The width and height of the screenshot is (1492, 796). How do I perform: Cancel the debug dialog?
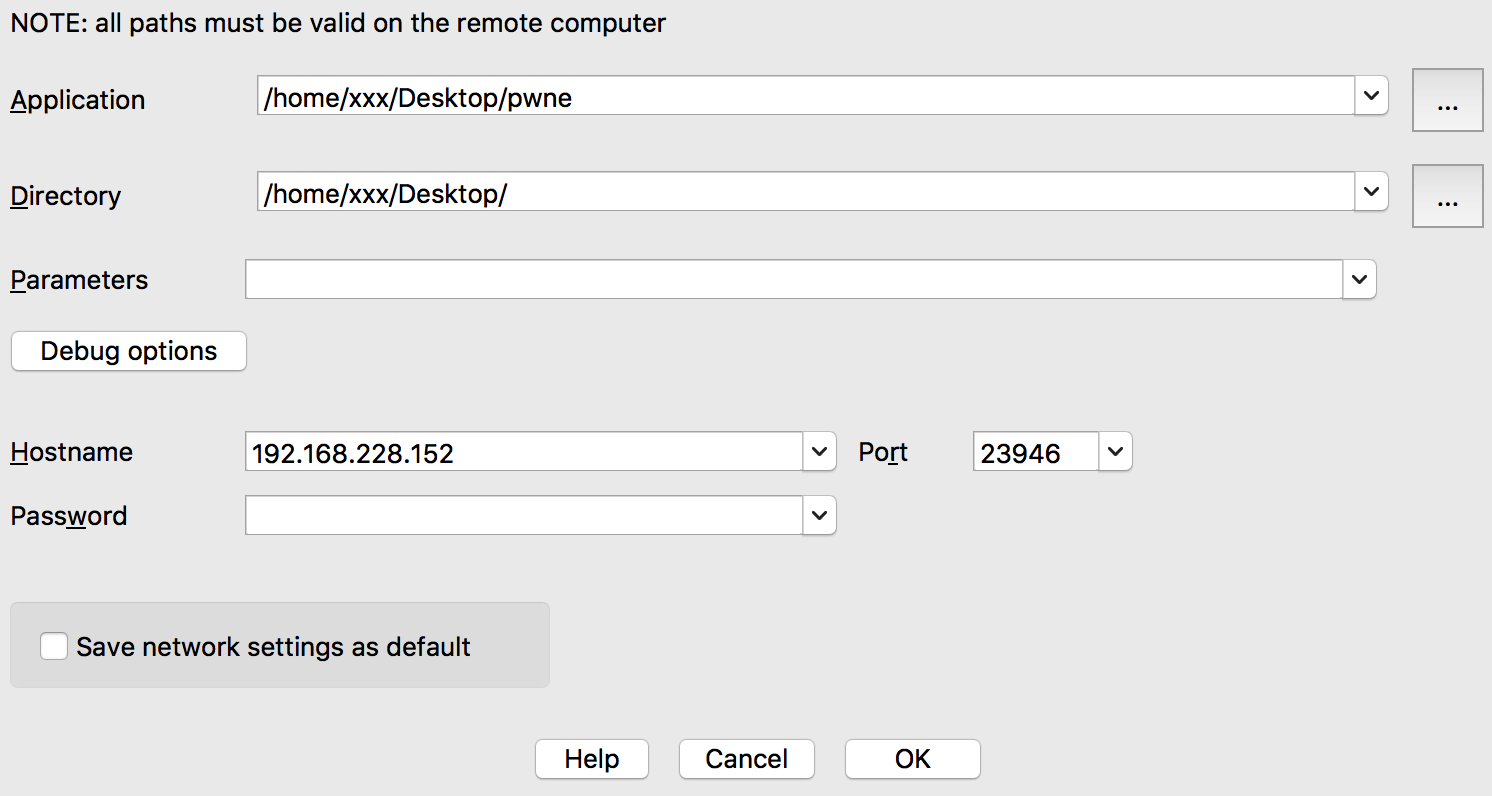[747, 759]
